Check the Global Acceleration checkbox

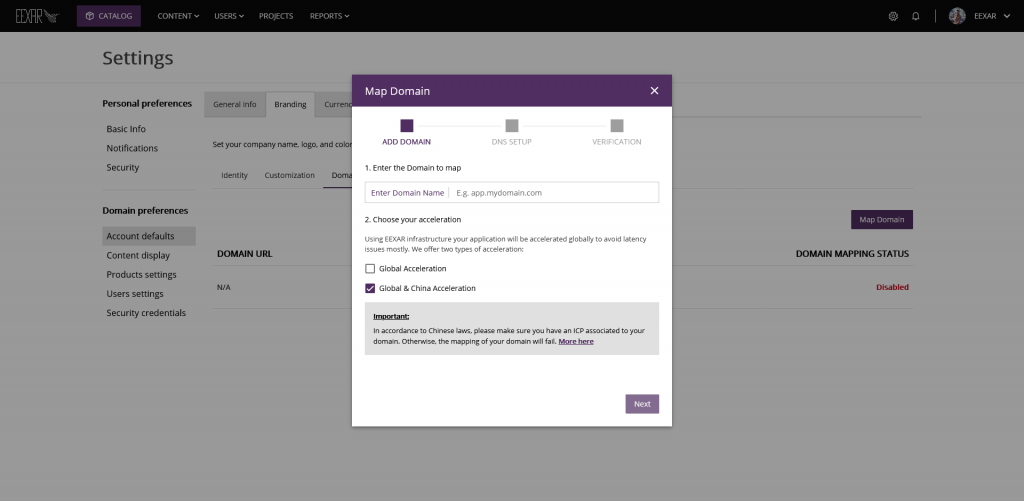tap(370, 268)
